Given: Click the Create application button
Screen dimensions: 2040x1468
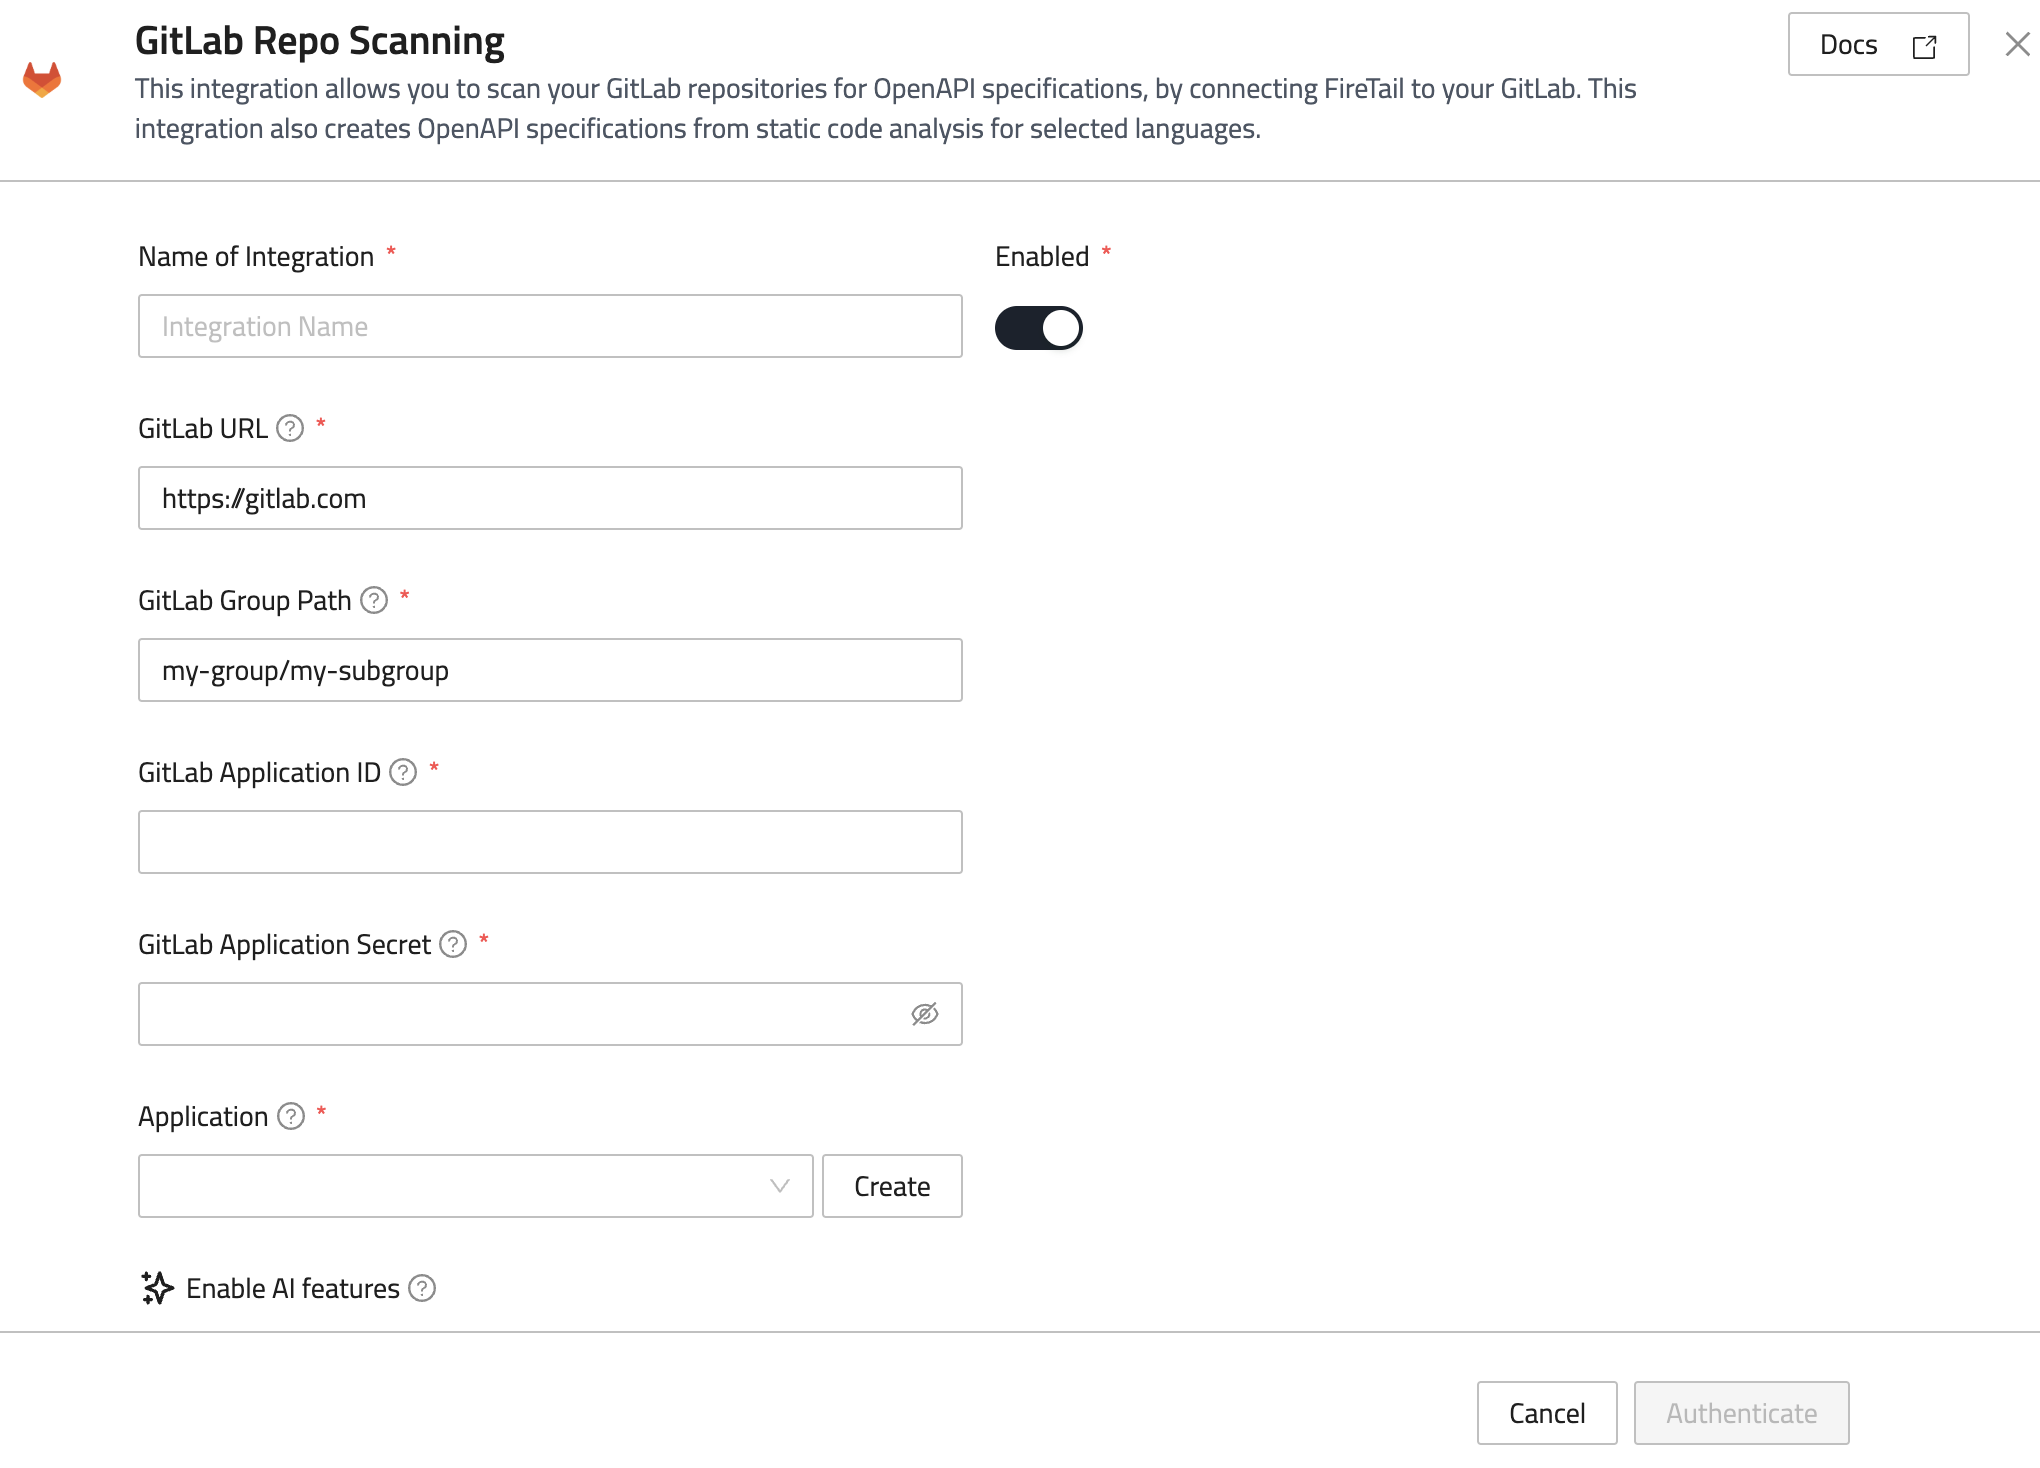Looking at the screenshot, I should tap(891, 1186).
